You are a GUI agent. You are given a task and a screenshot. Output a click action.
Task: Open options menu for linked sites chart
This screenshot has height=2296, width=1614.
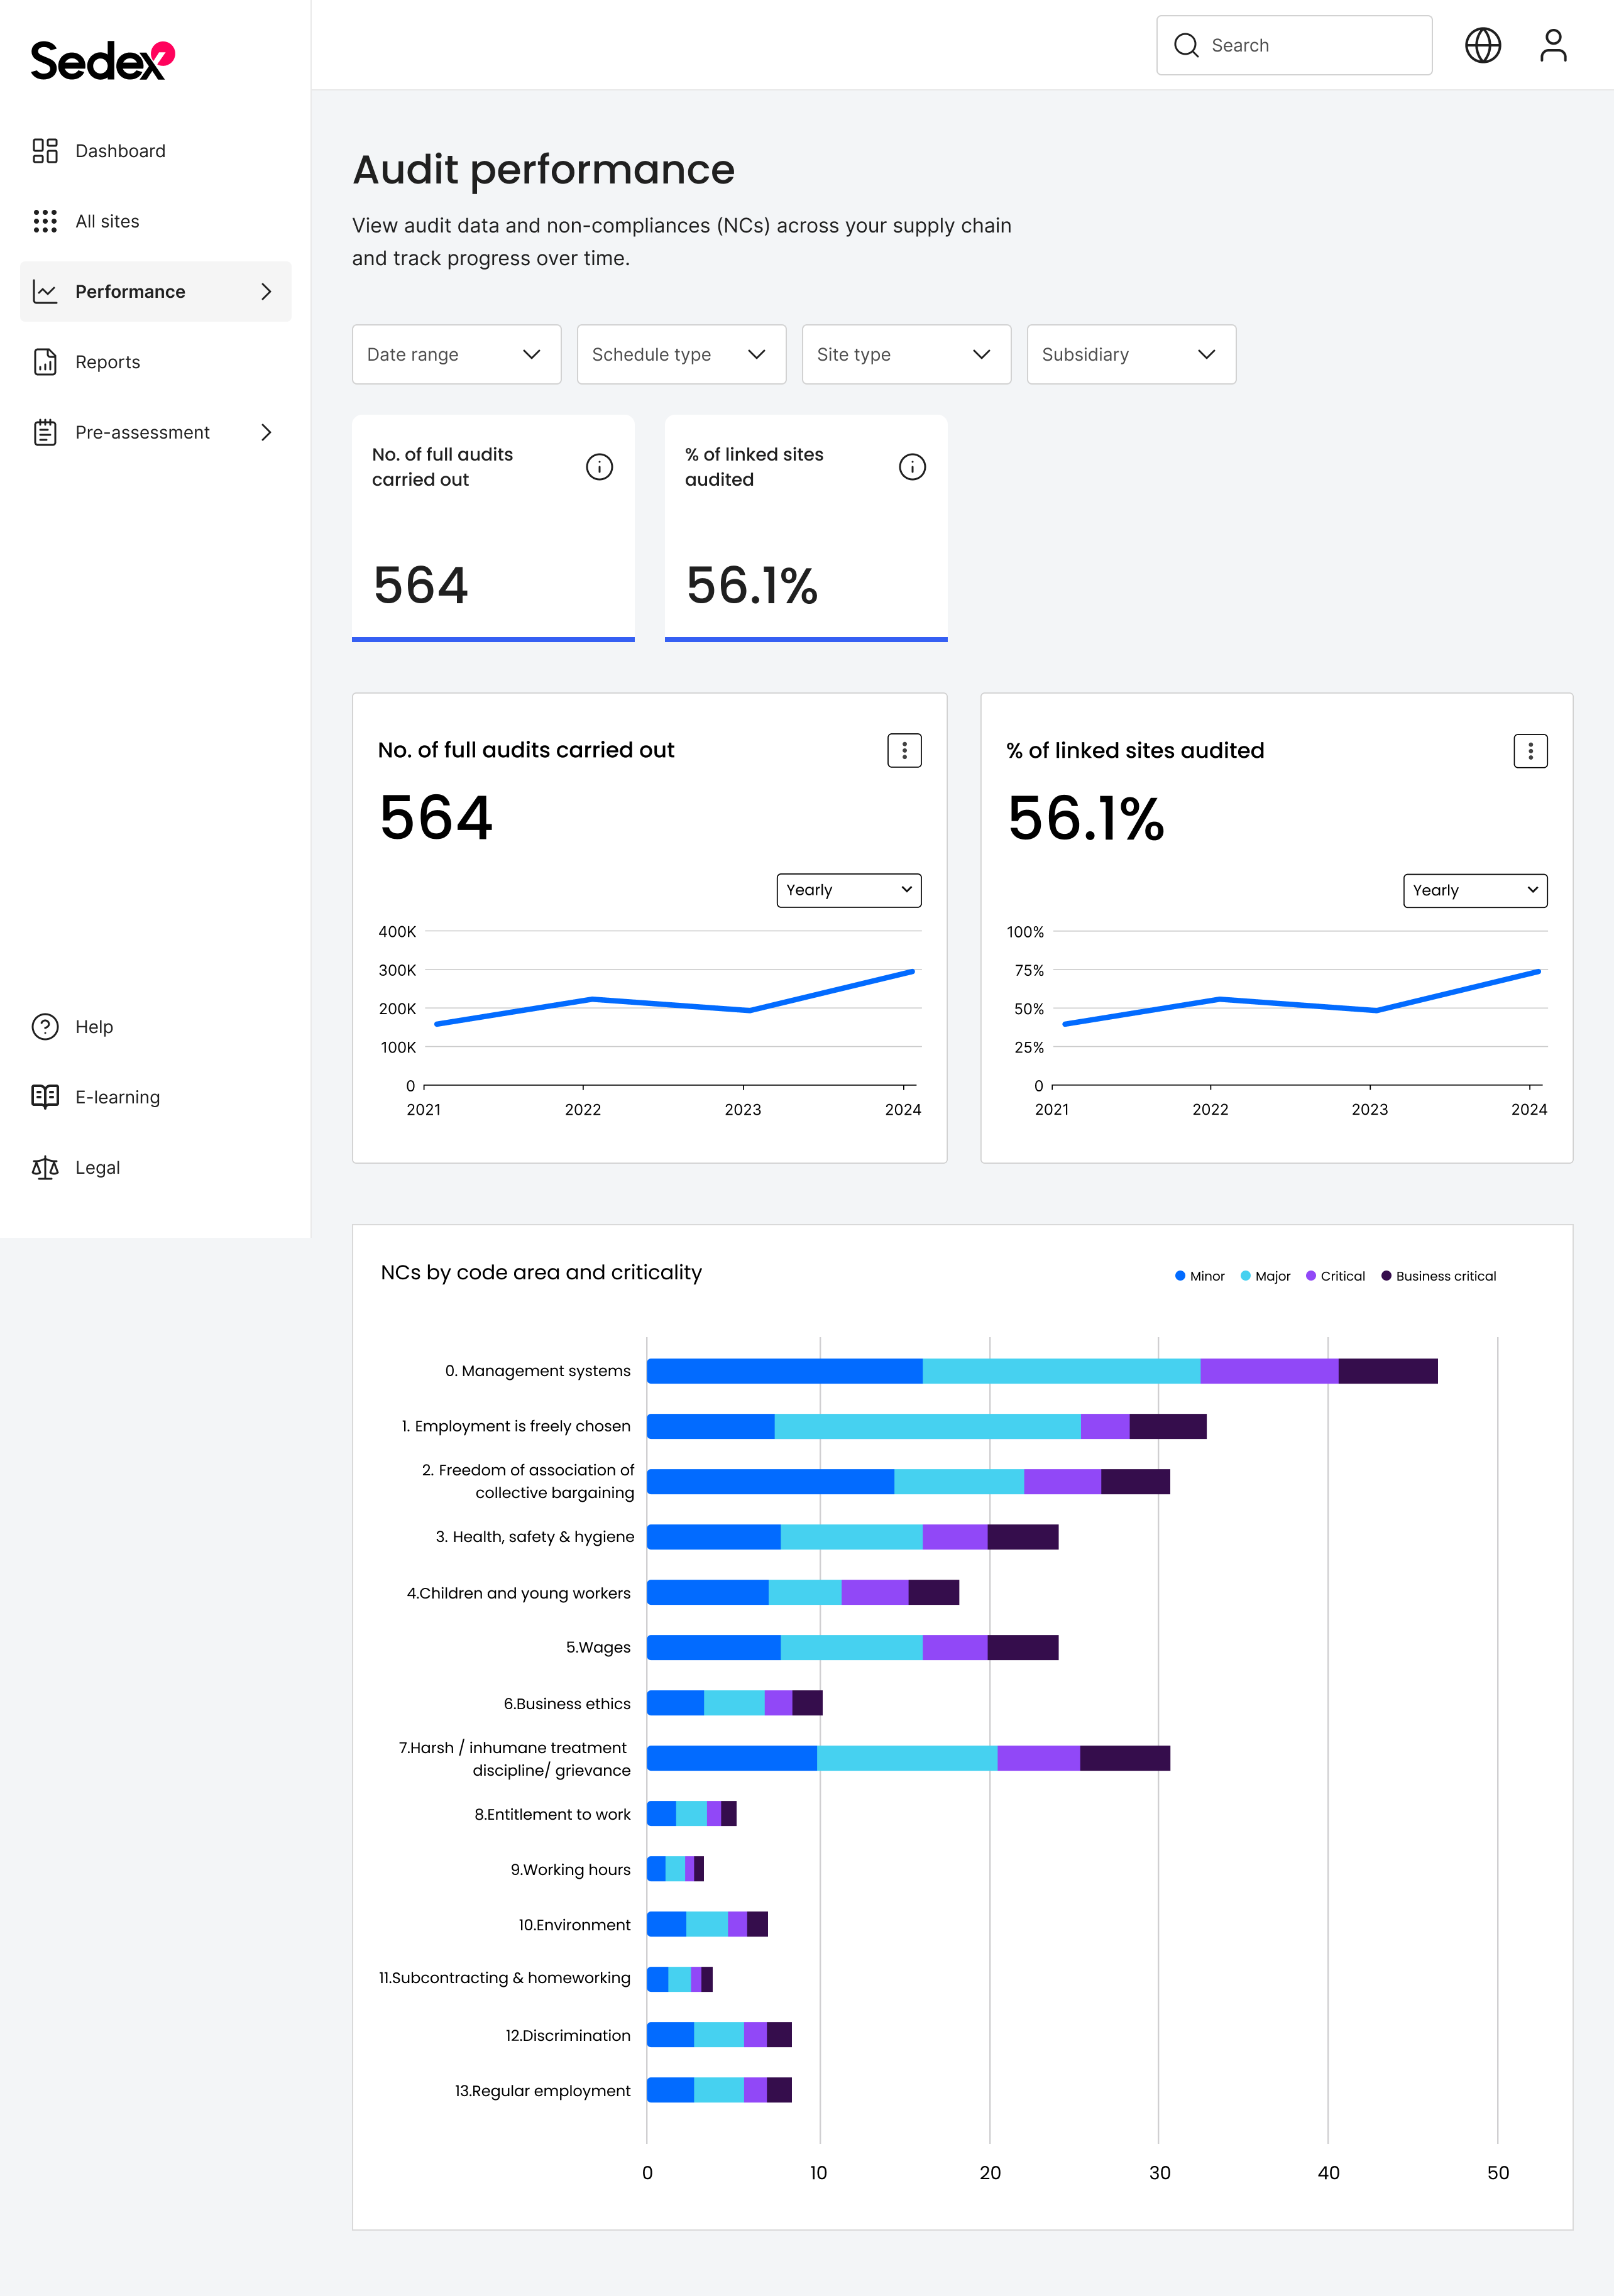click(1529, 751)
